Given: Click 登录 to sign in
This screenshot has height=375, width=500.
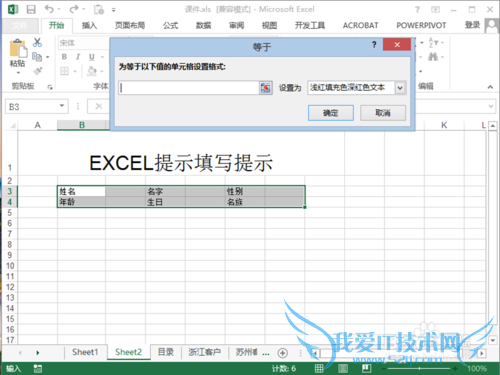Looking at the screenshot, I should (472, 25).
